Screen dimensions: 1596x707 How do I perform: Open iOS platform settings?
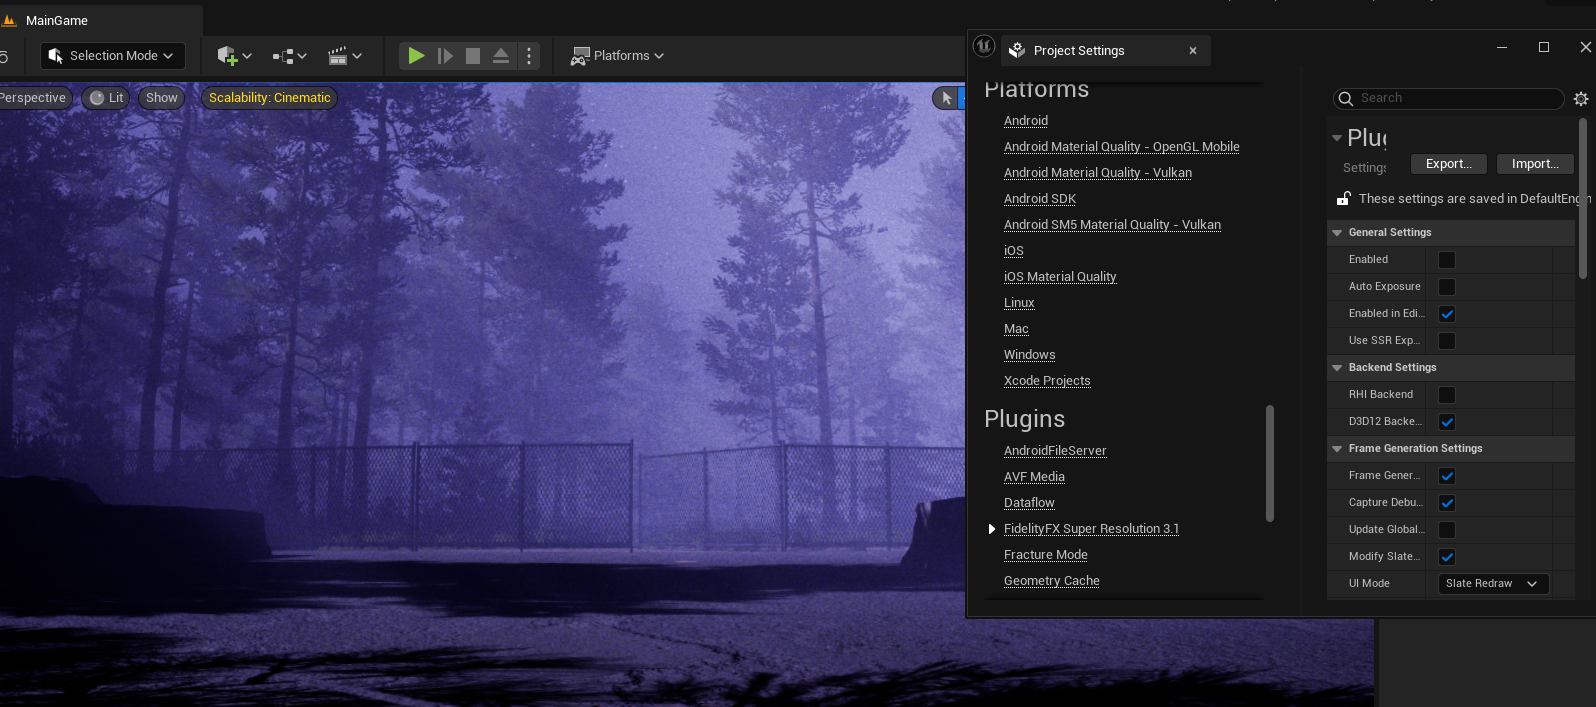1014,251
